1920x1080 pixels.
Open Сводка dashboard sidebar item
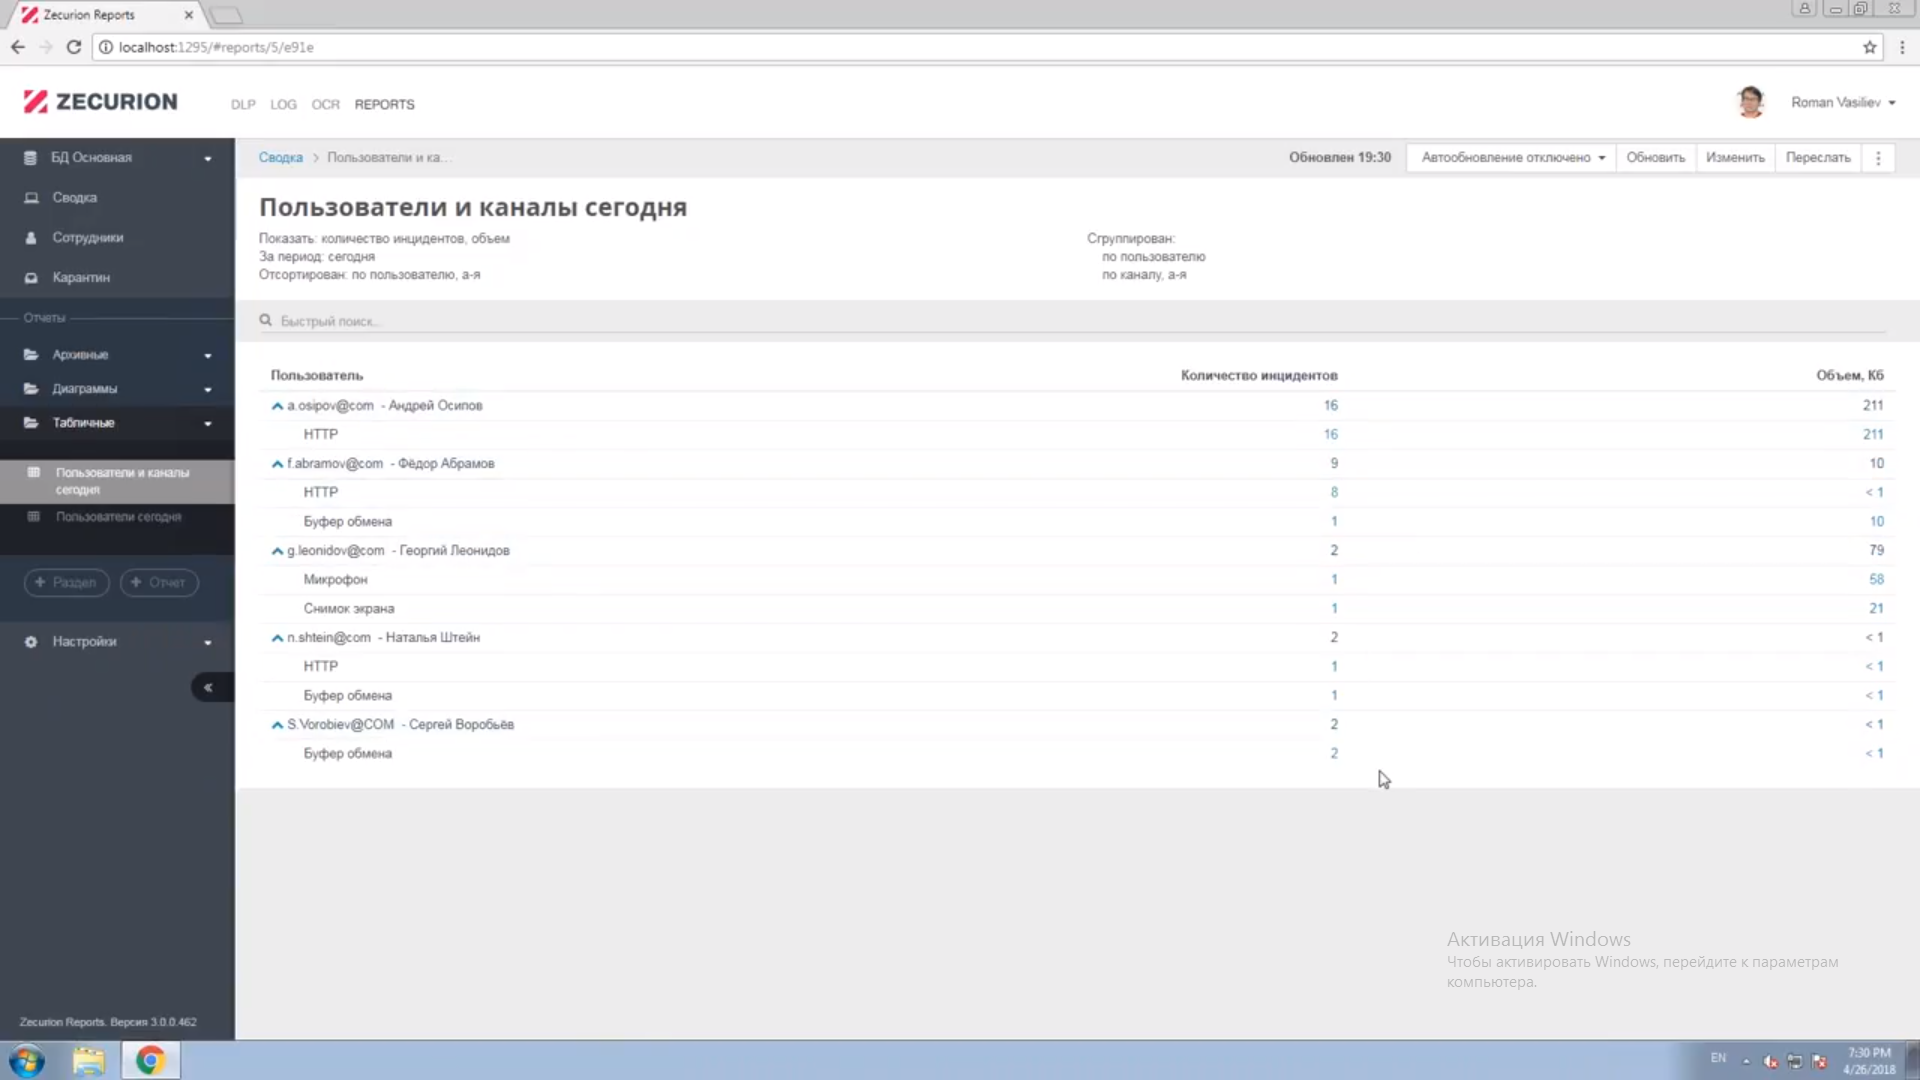74,198
